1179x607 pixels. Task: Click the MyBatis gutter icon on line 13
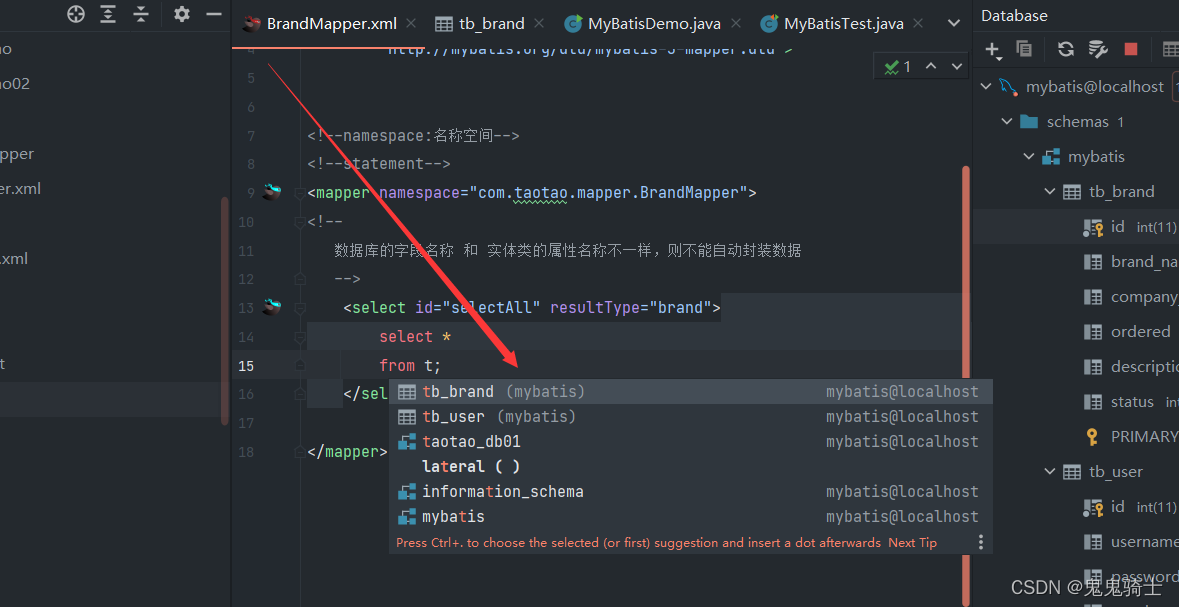[x=271, y=307]
